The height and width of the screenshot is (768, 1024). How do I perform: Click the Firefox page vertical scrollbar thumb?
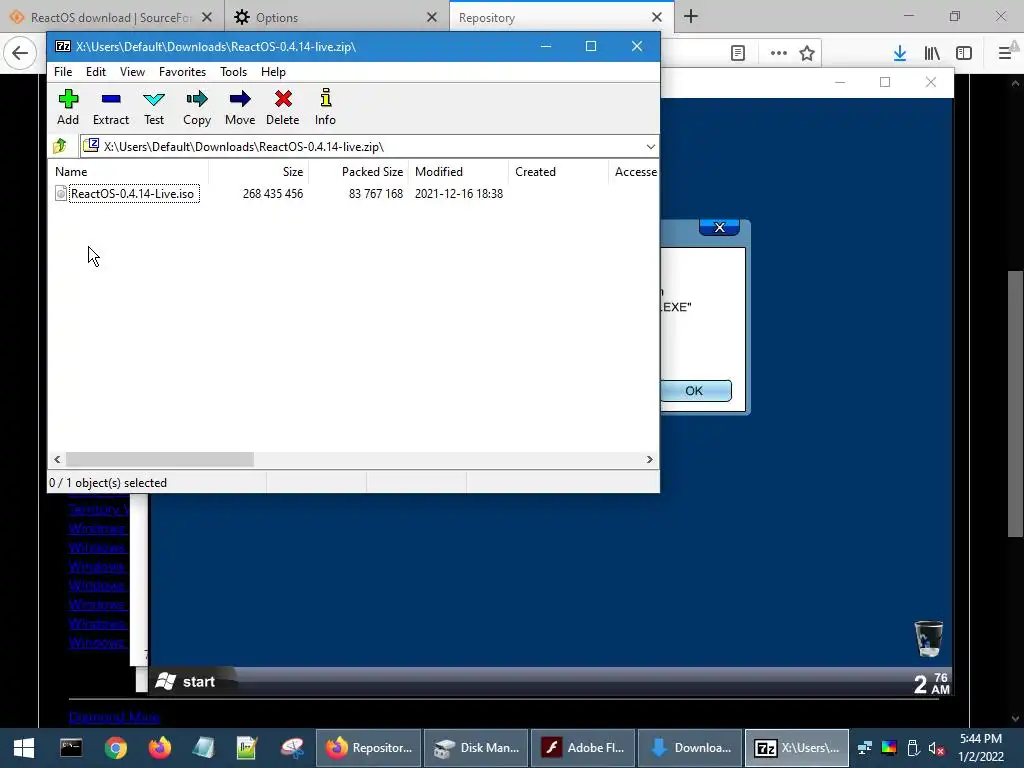(1016, 403)
